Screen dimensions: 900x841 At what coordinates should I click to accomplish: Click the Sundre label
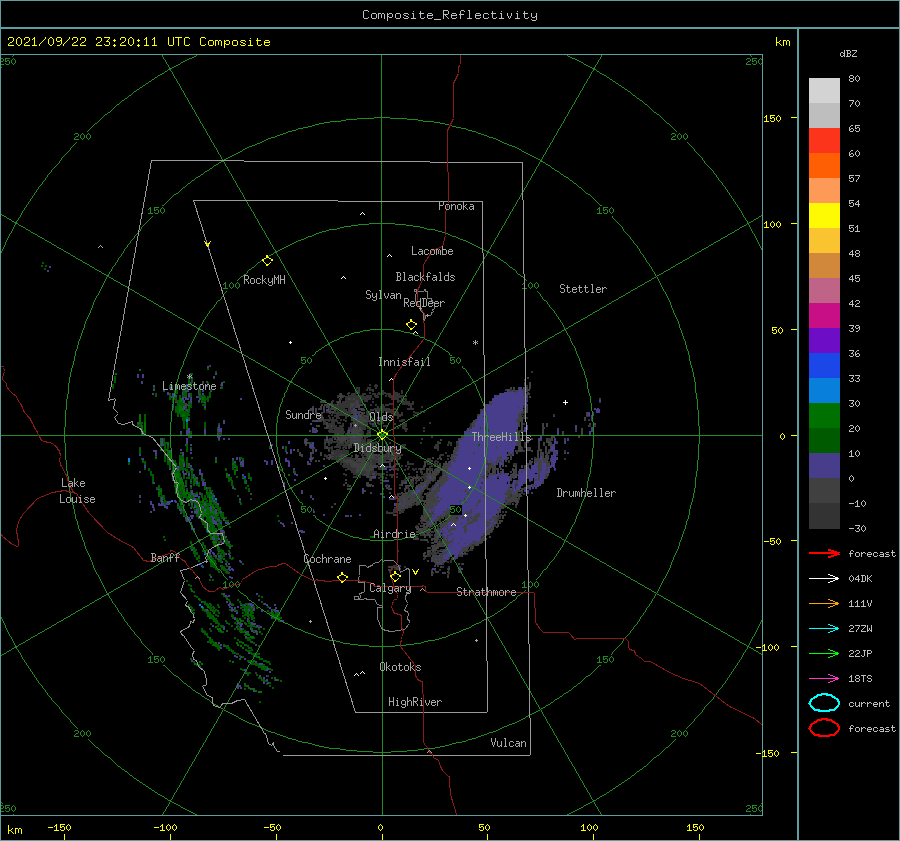point(303,414)
